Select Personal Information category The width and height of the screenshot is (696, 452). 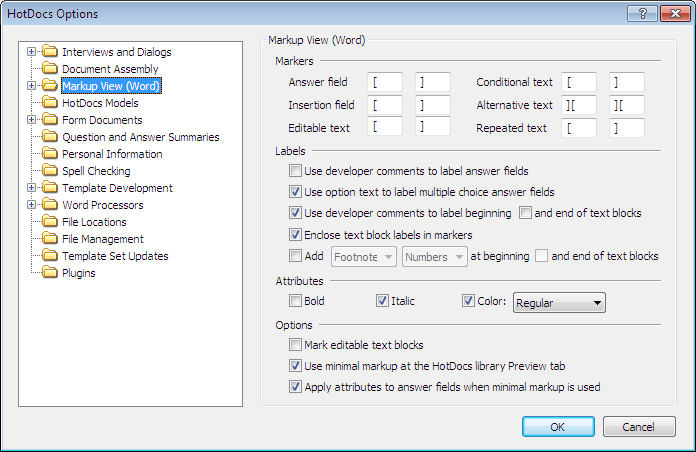point(112,154)
